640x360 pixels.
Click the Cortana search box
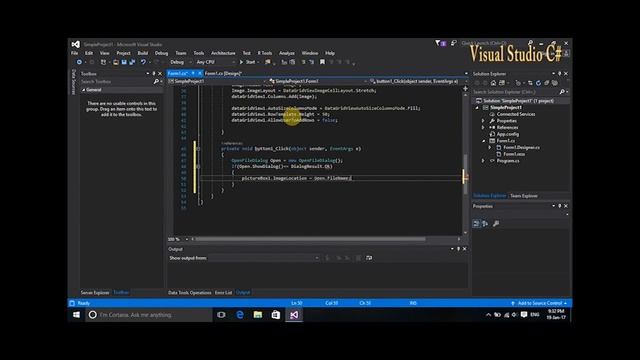click(149, 315)
